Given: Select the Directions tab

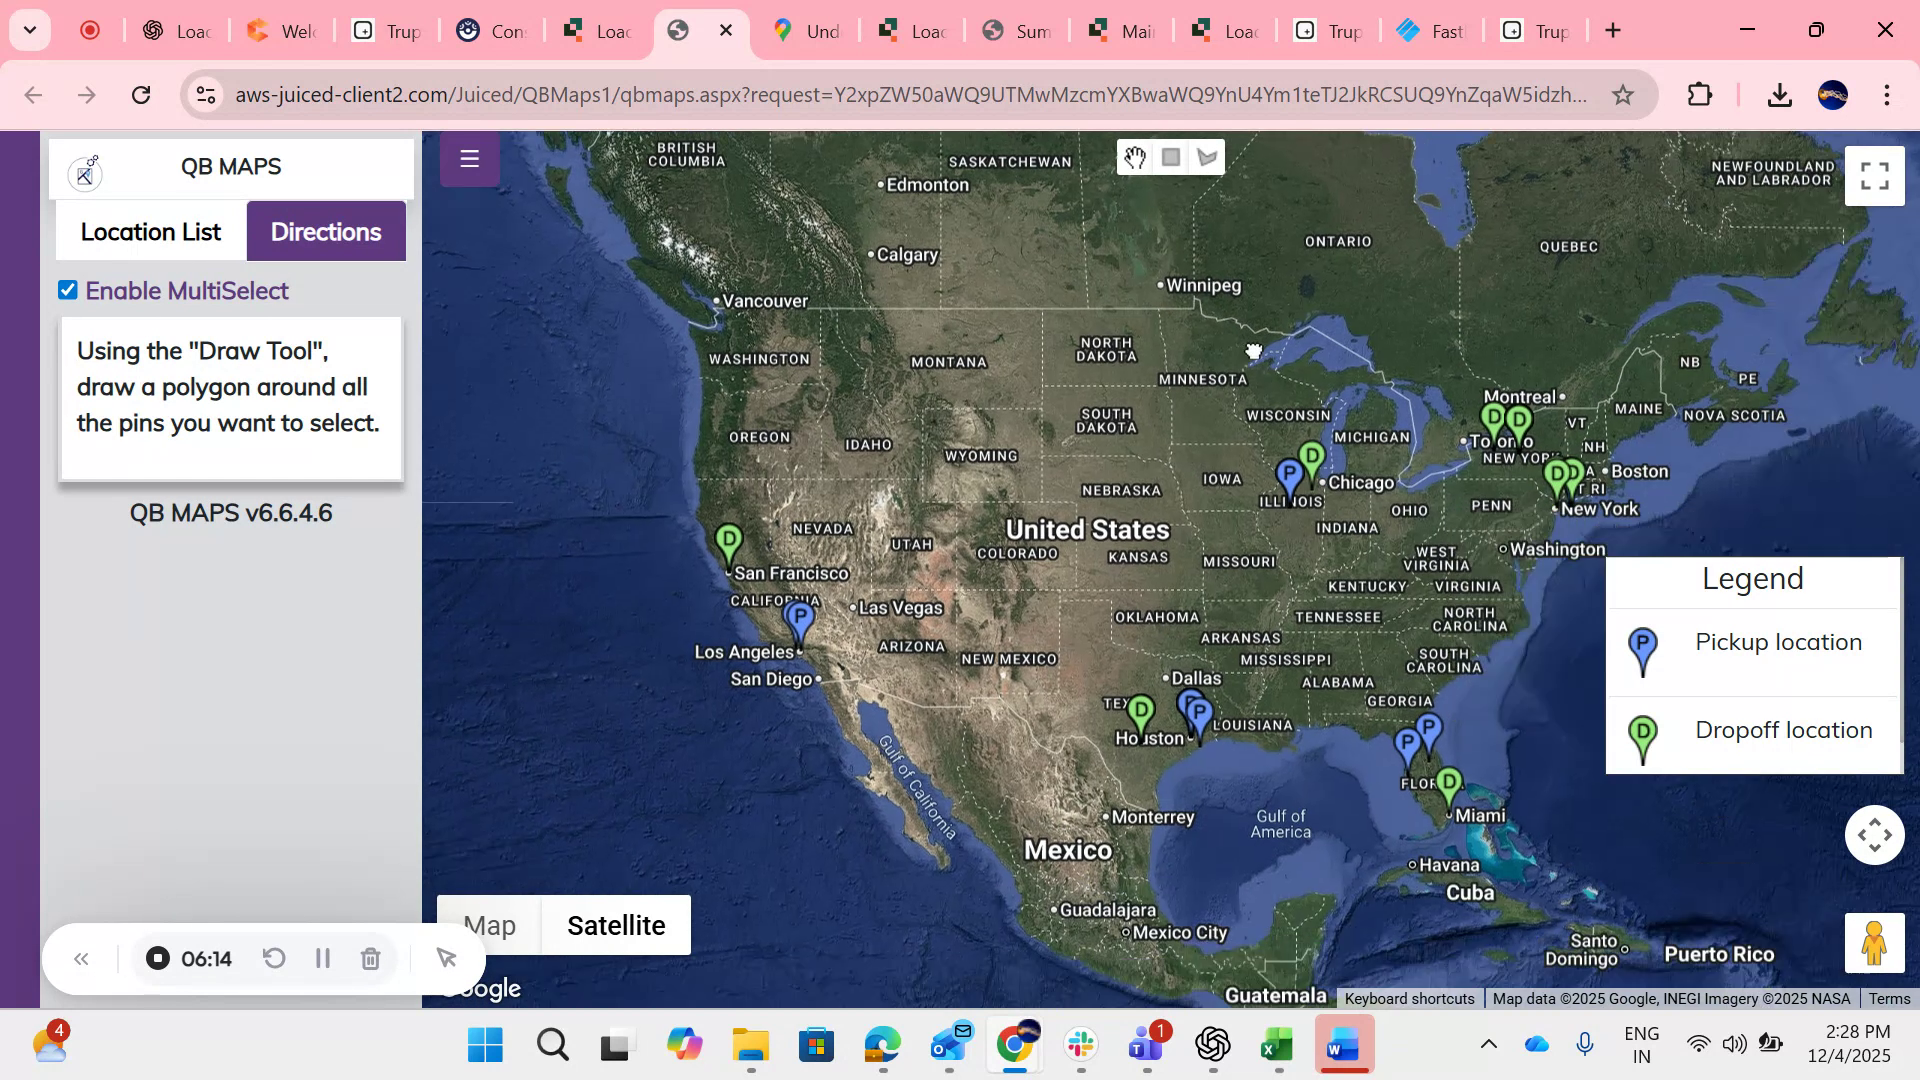Looking at the screenshot, I should [326, 231].
